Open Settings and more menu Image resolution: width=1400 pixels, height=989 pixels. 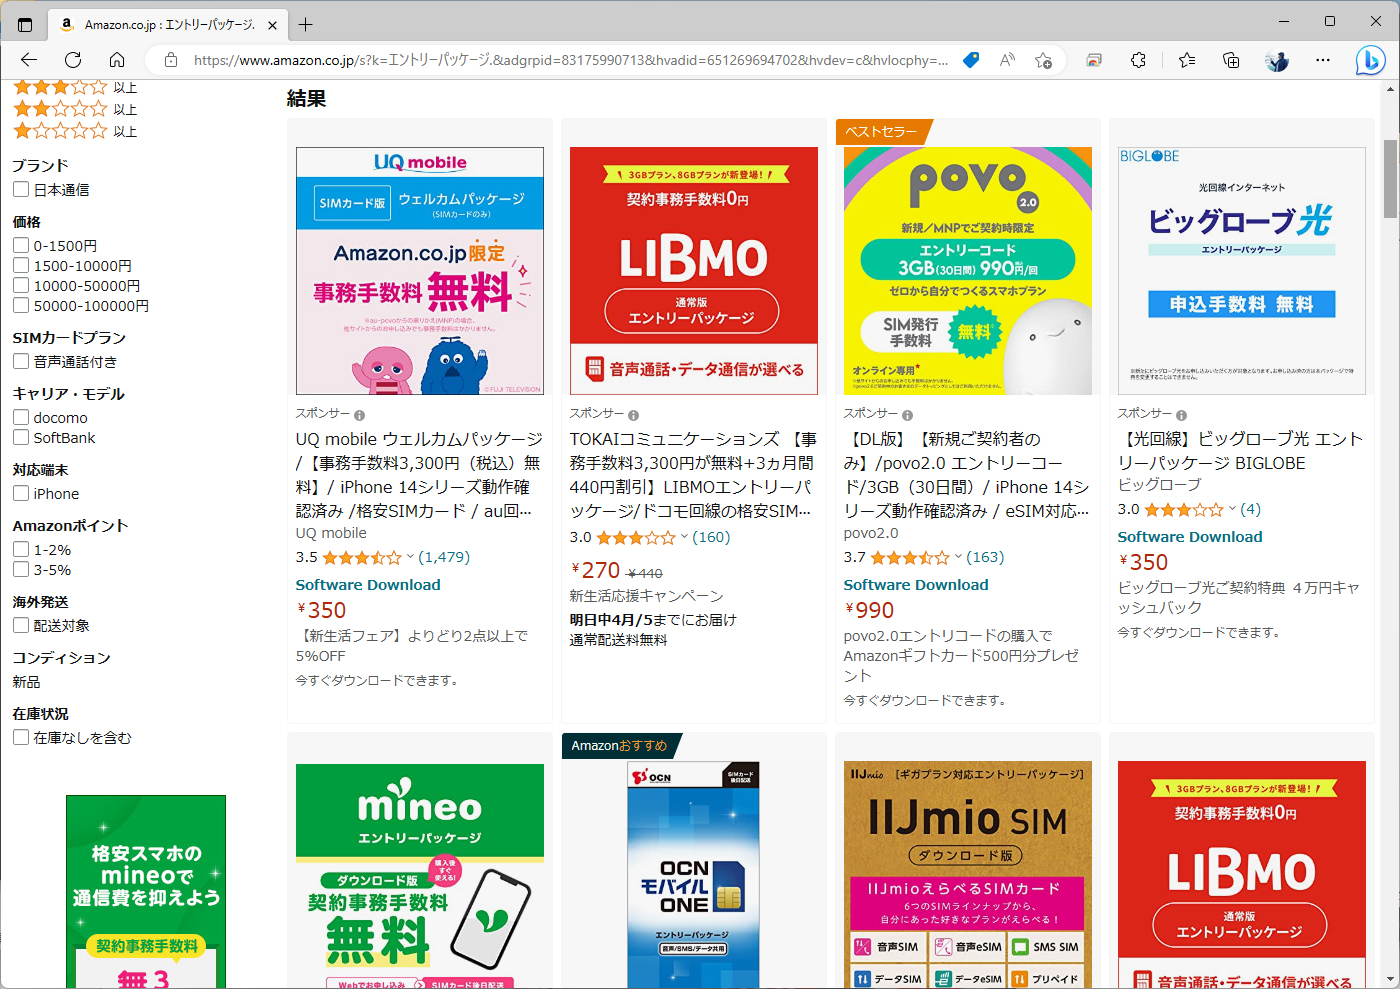(1323, 60)
